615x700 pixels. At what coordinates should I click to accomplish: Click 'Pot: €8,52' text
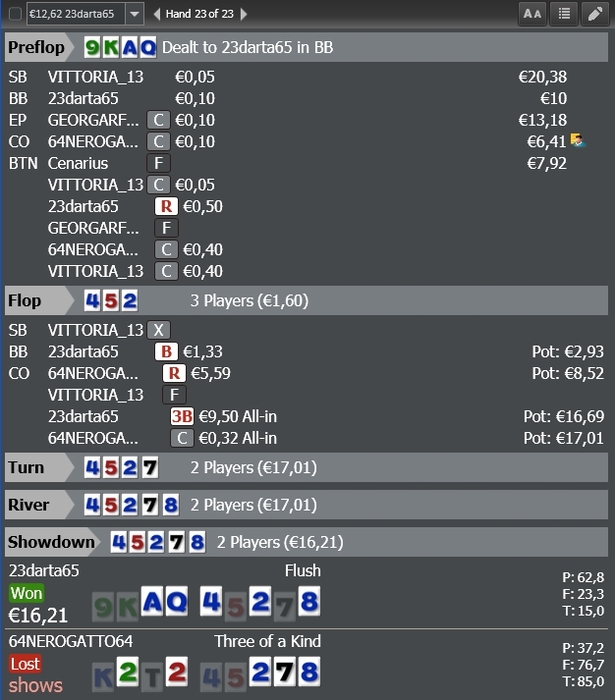click(568, 373)
